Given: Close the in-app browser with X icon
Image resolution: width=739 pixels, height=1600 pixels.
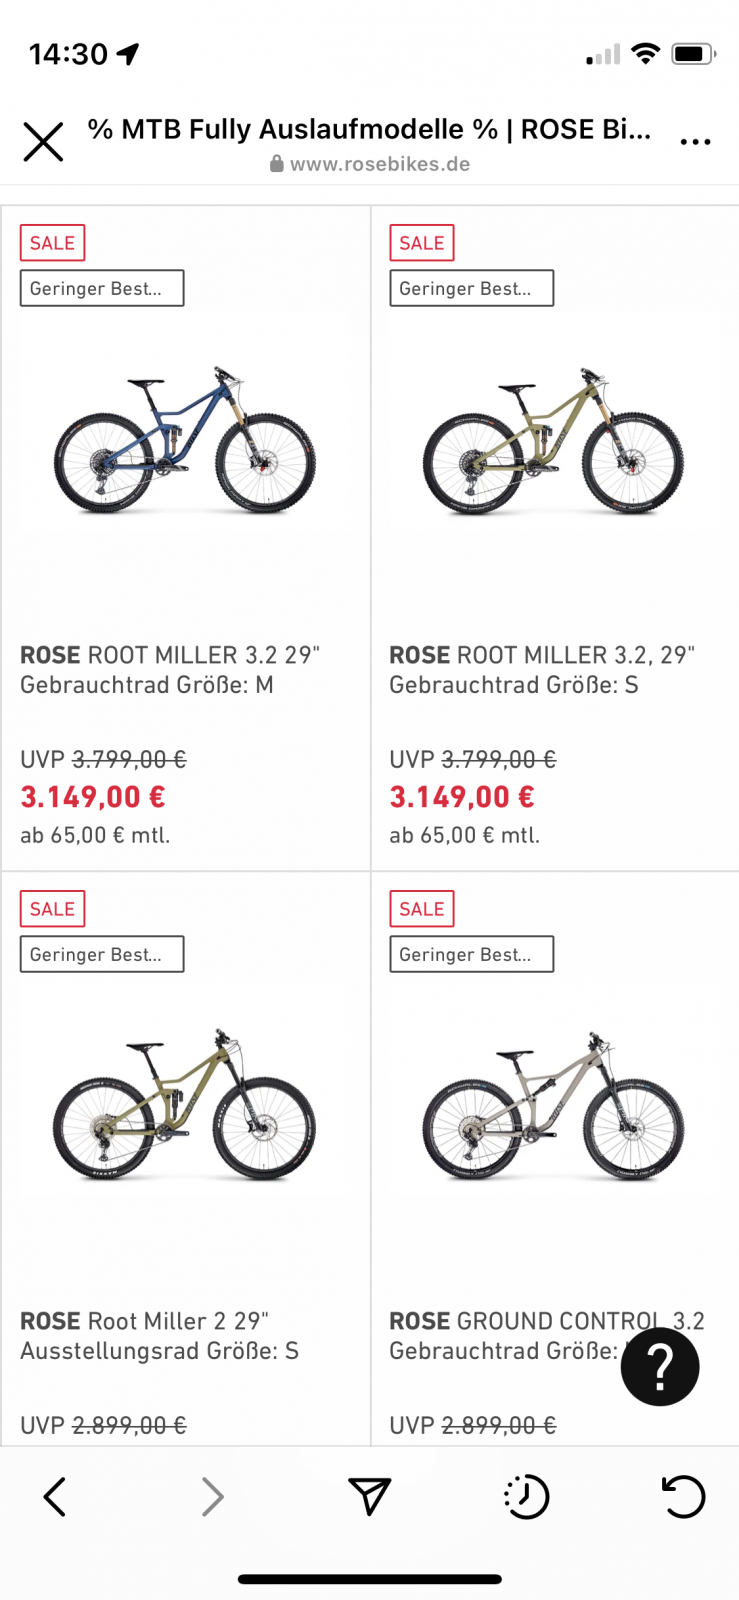Looking at the screenshot, I should [x=43, y=142].
